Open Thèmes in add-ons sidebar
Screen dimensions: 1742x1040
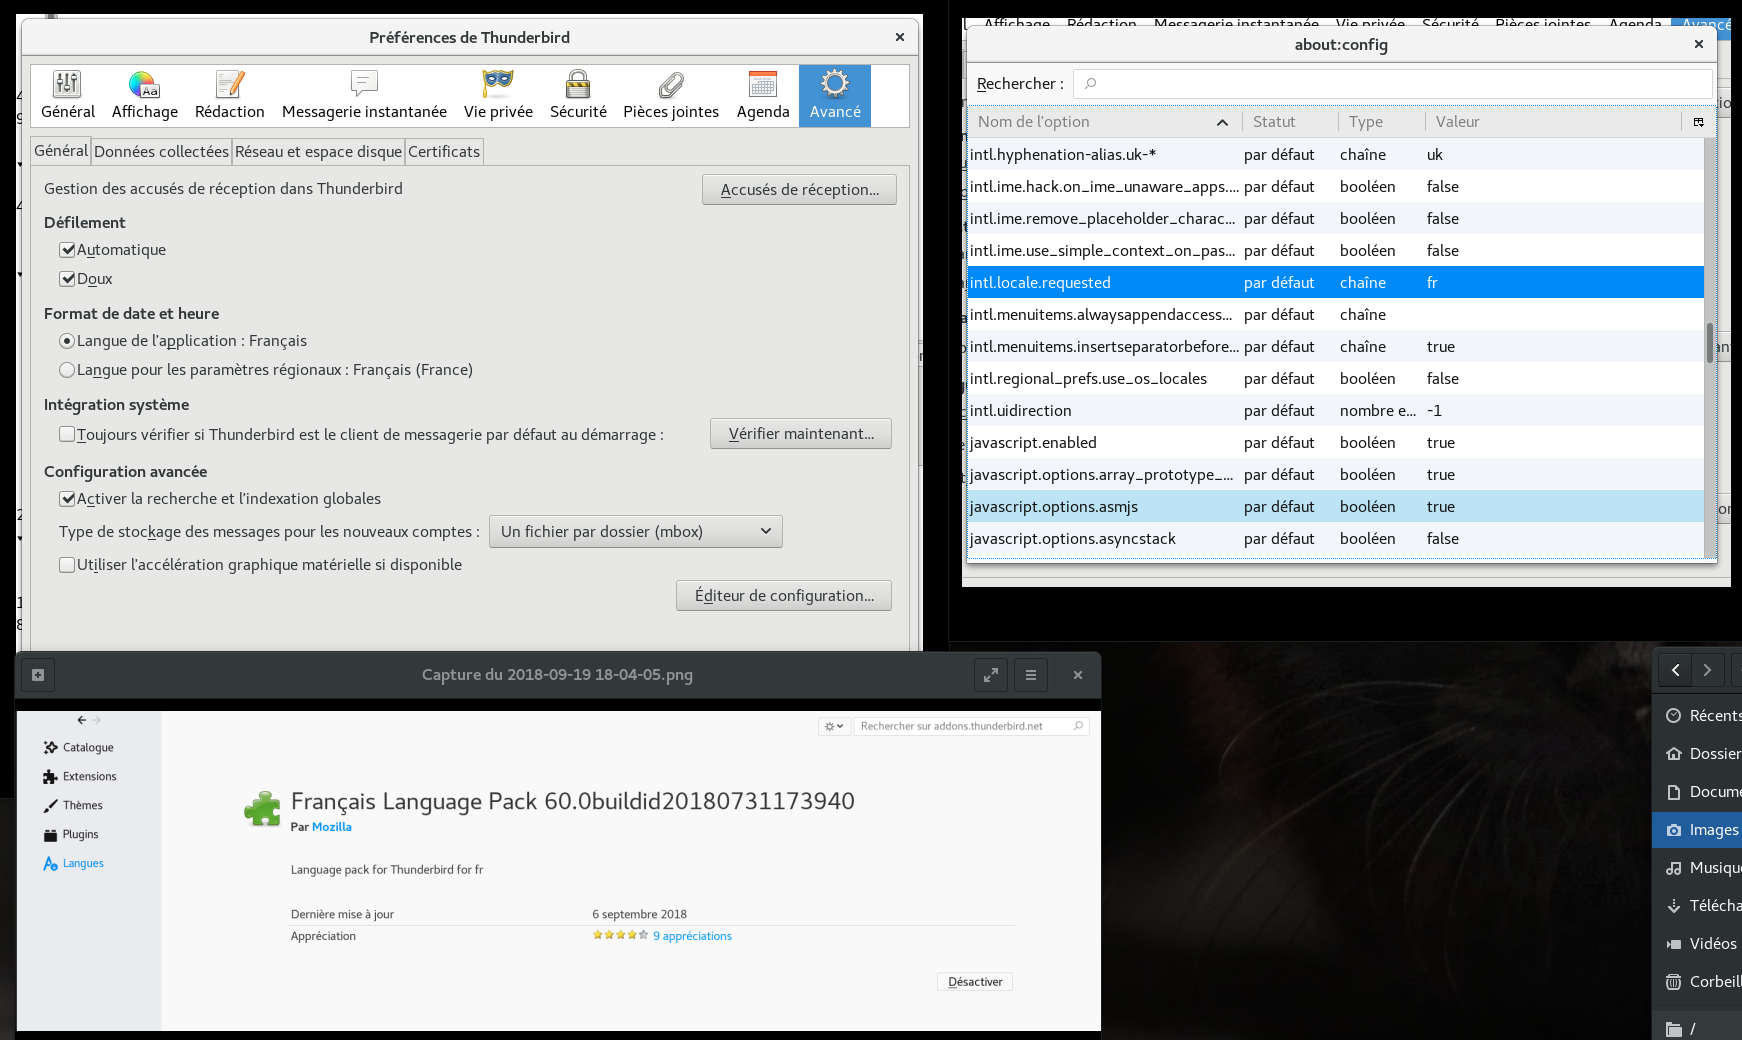[73, 806]
